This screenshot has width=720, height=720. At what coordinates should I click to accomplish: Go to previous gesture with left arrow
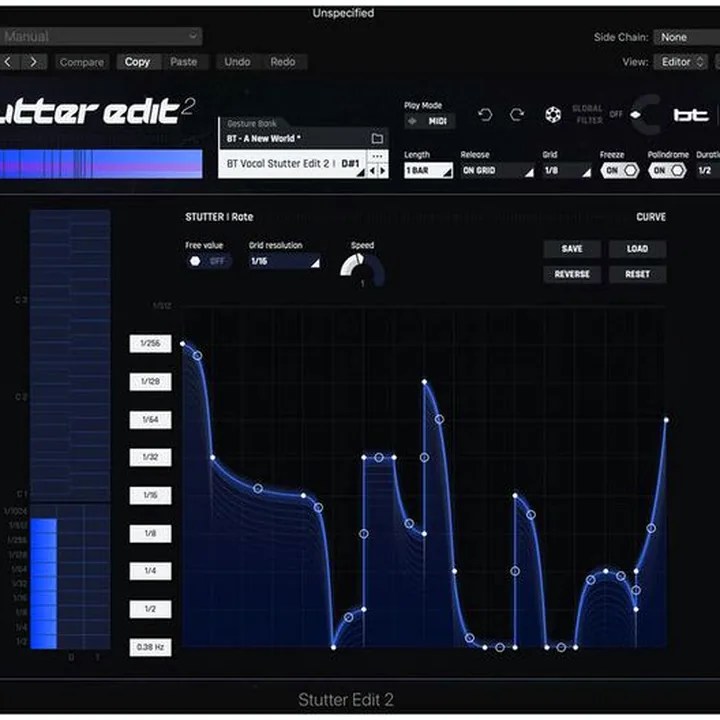[x=372, y=171]
